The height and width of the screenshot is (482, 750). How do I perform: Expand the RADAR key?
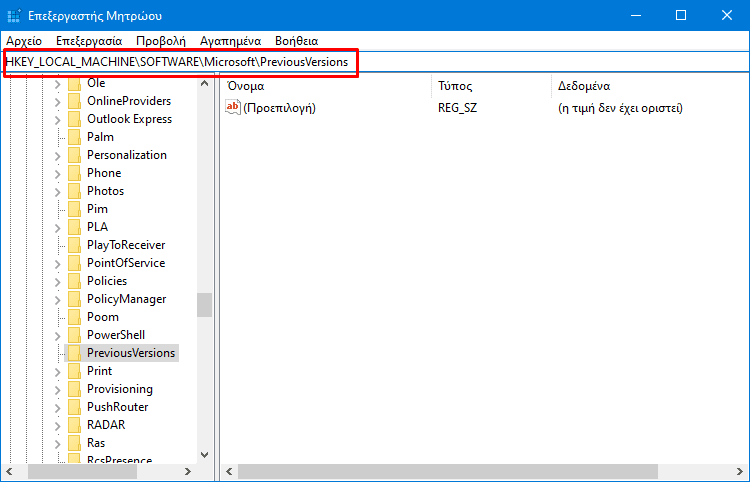coord(57,426)
